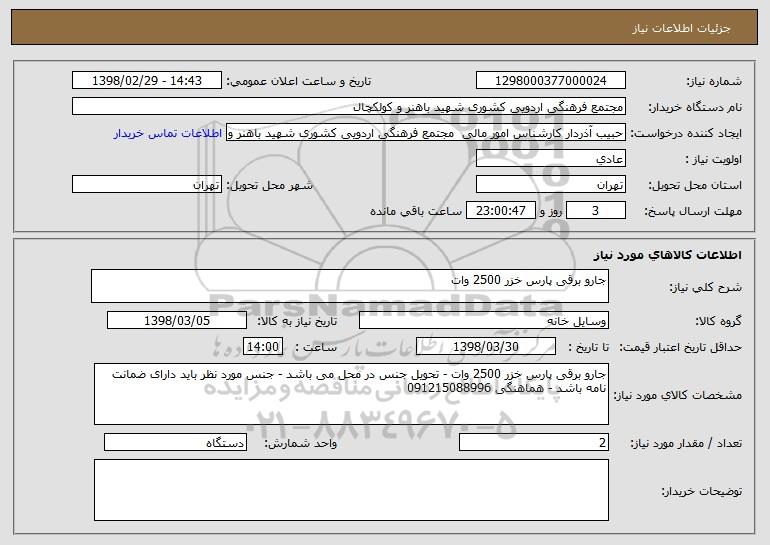Click the need date field 1398/03/05
This screenshot has height=545, width=770.
pyautogui.click(x=177, y=321)
